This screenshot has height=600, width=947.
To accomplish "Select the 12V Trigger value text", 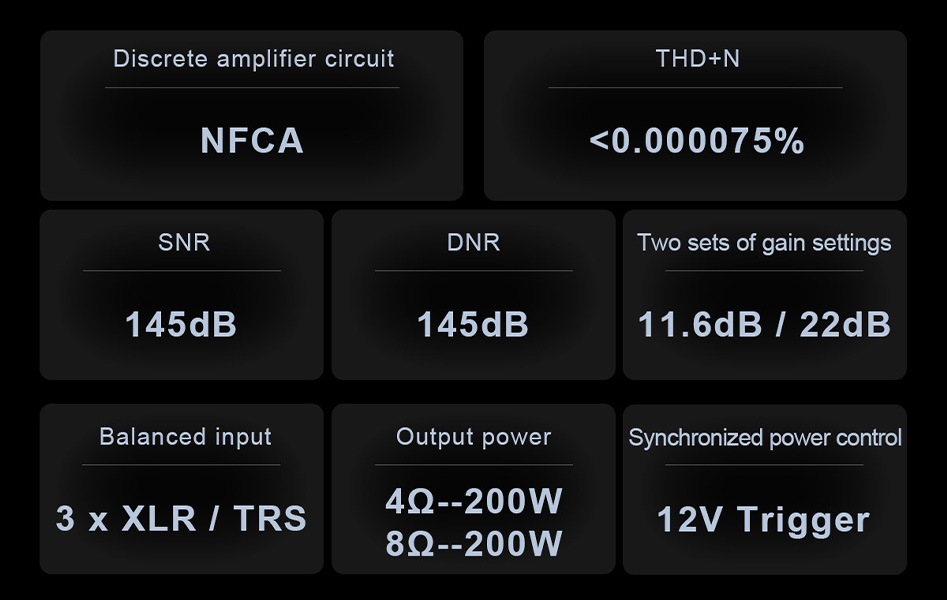I will pos(763,520).
